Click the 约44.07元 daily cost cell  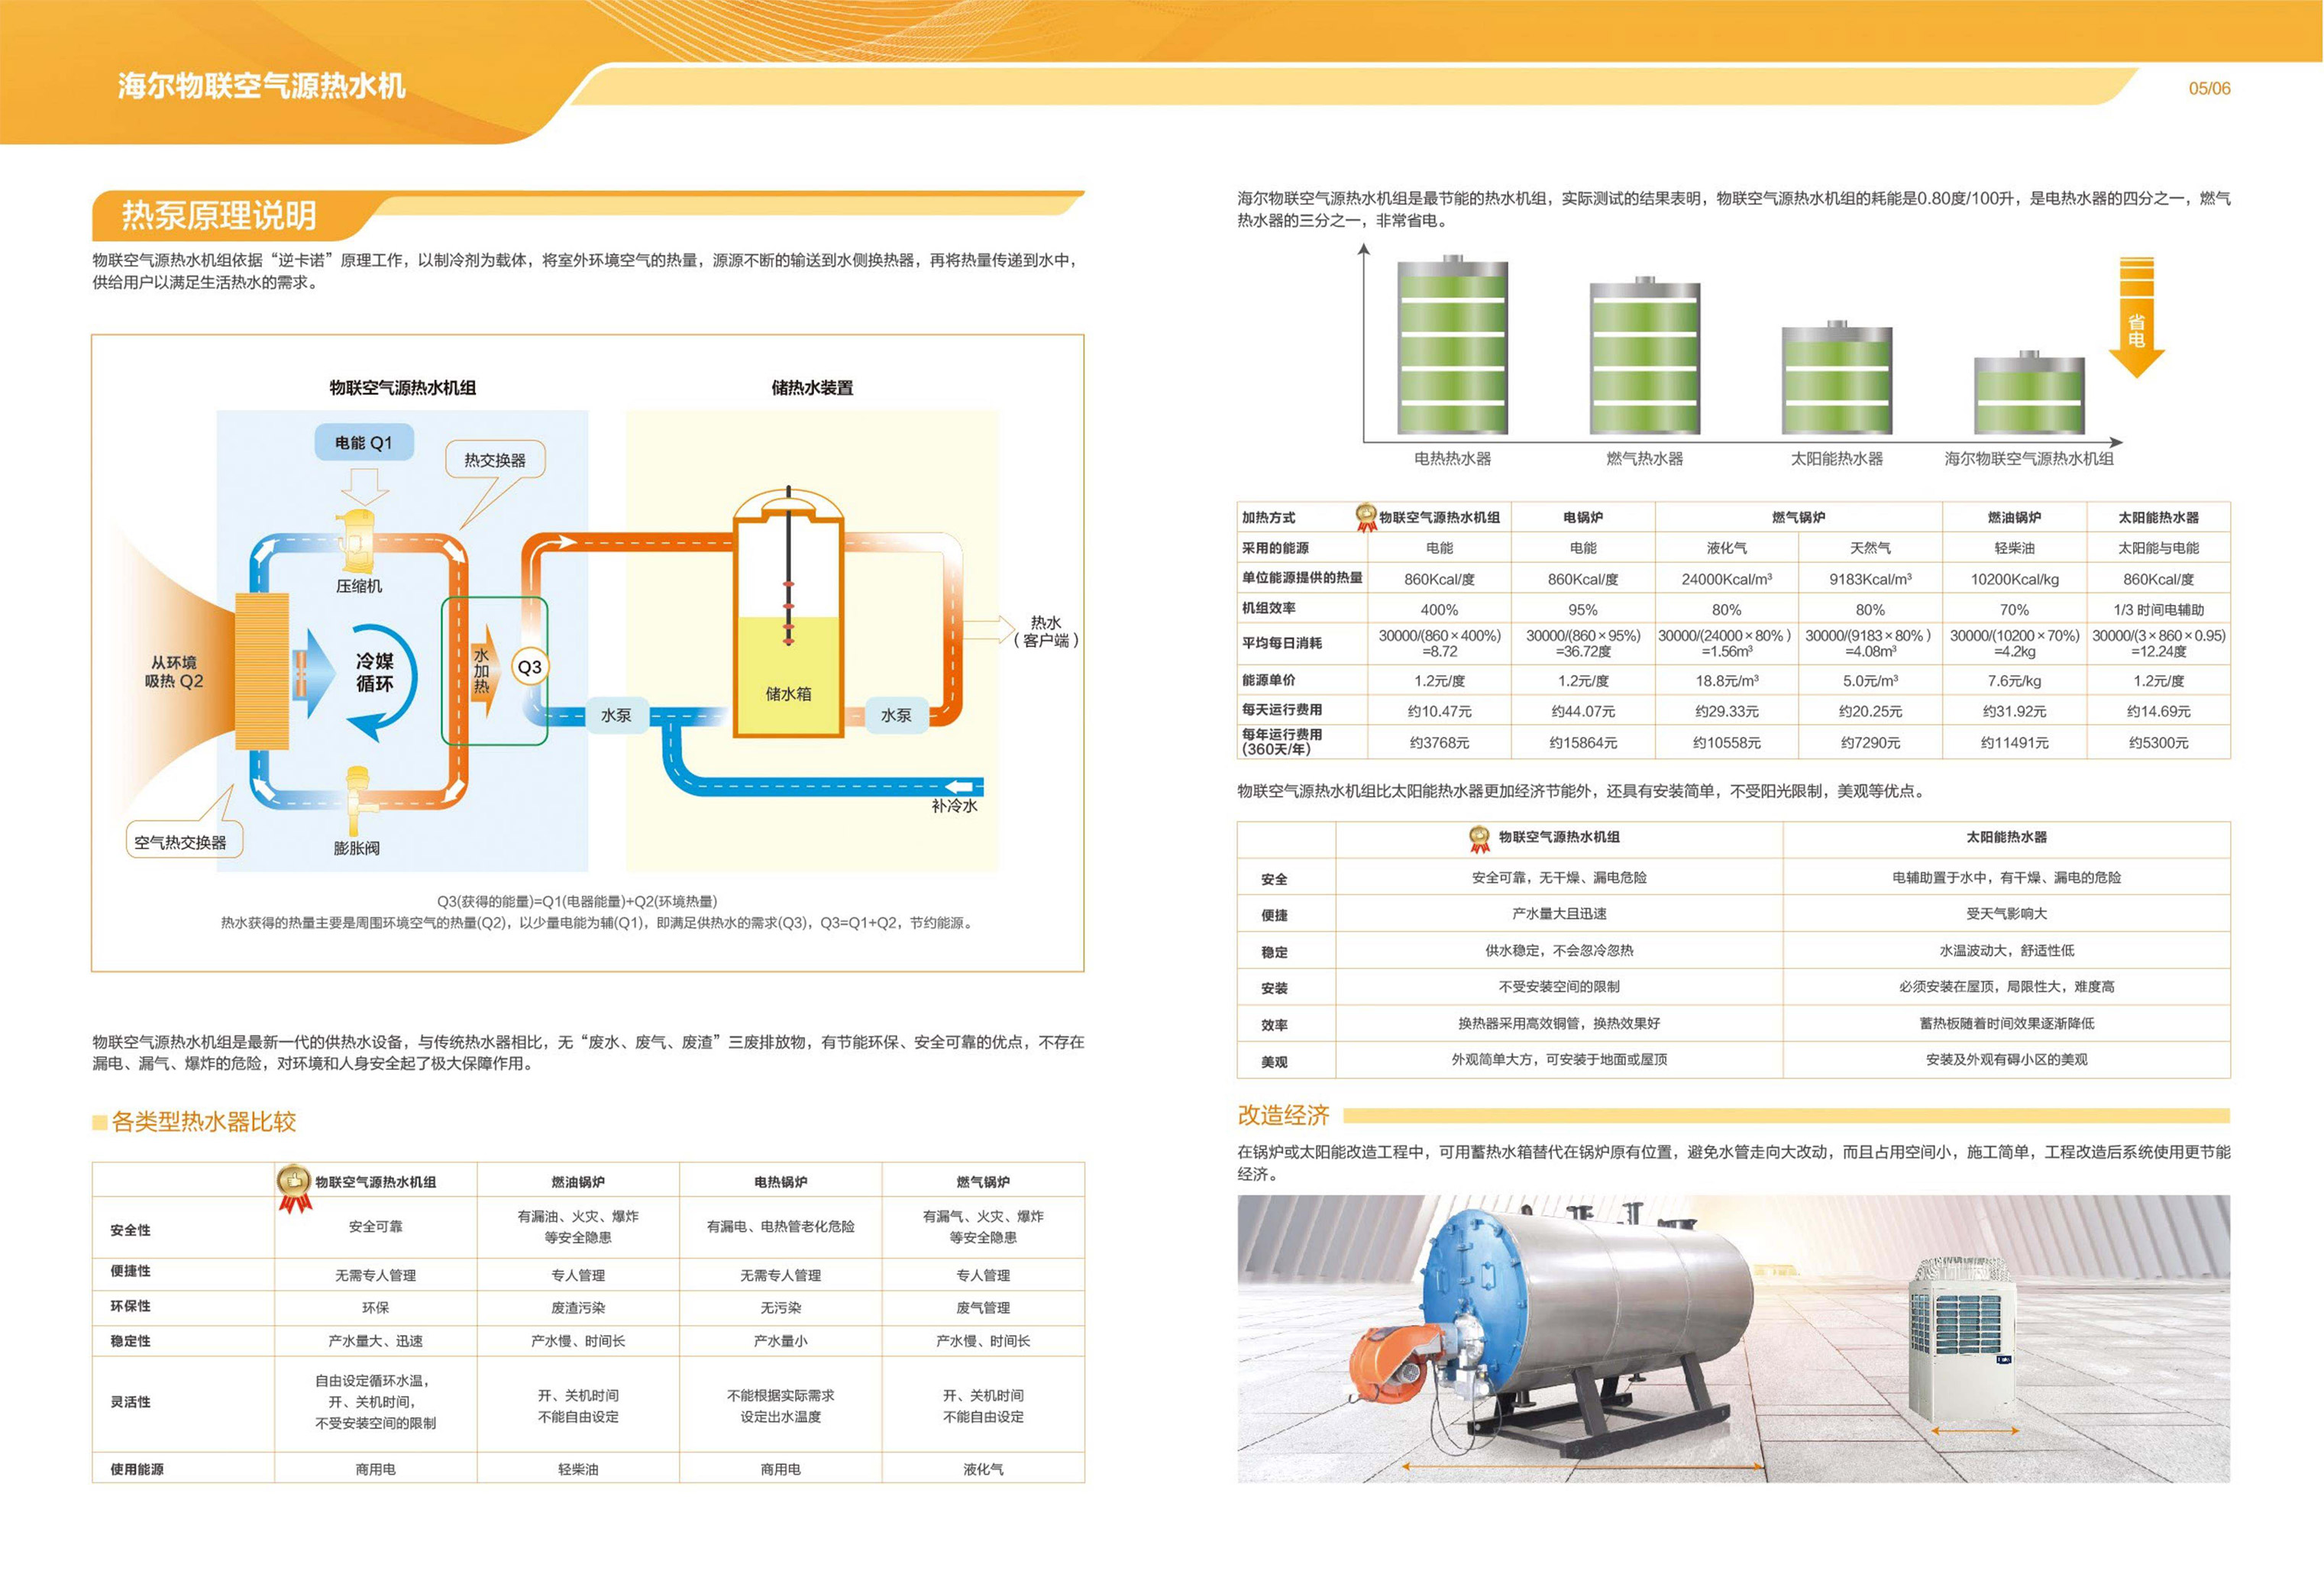coord(1583,711)
